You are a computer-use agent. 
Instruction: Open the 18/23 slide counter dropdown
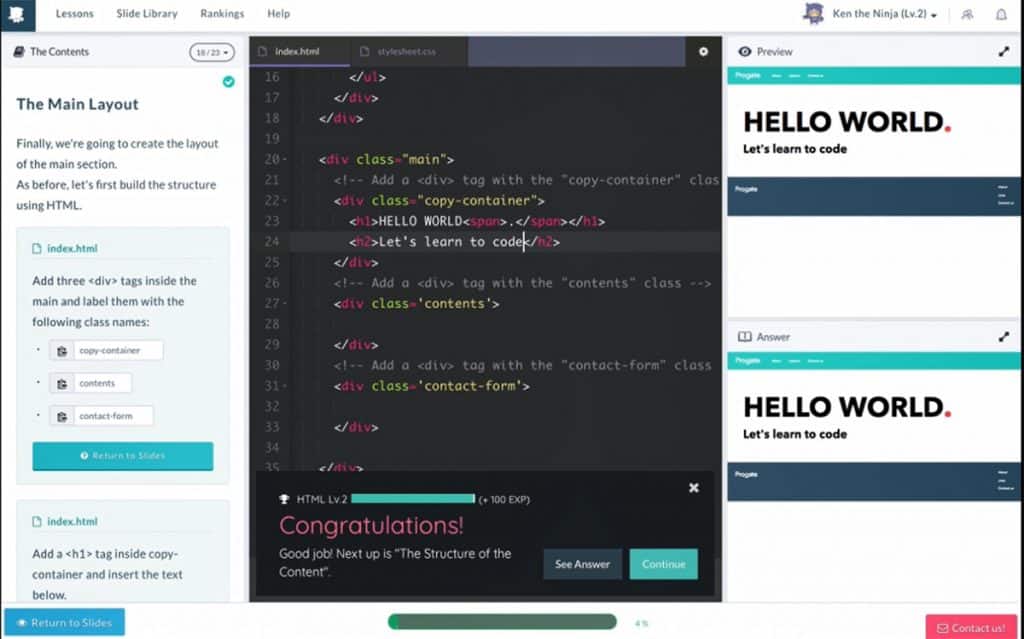pos(212,52)
